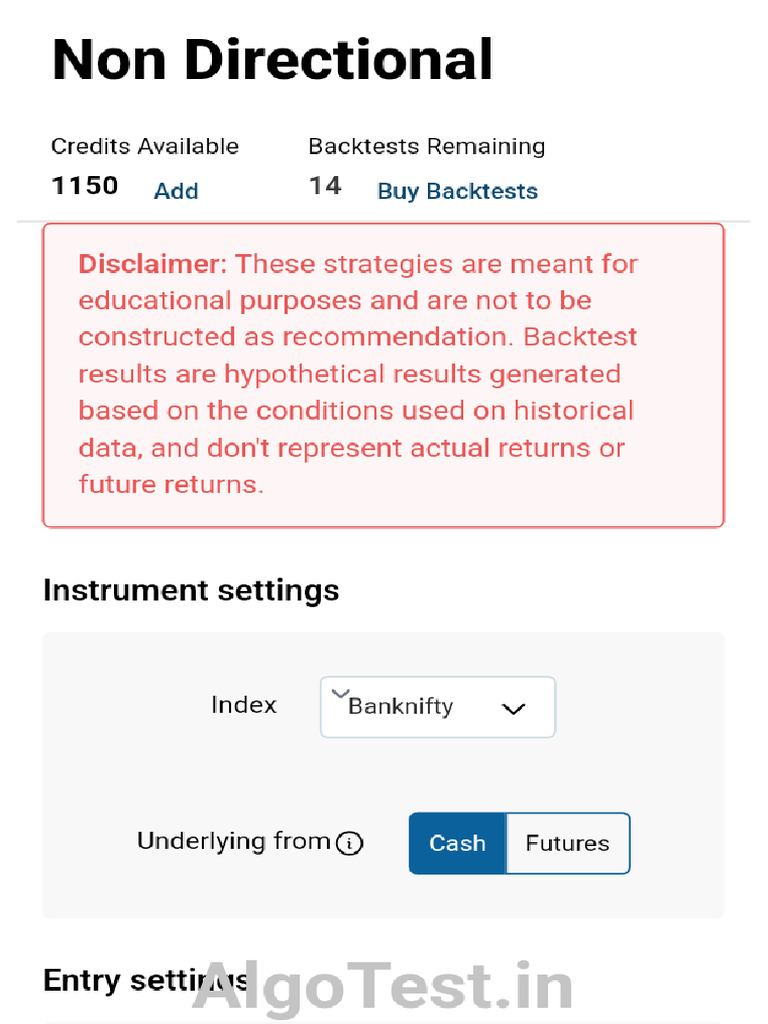This screenshot has width=768, height=1024.
Task: Click the Credits Available label
Action: 145,146
